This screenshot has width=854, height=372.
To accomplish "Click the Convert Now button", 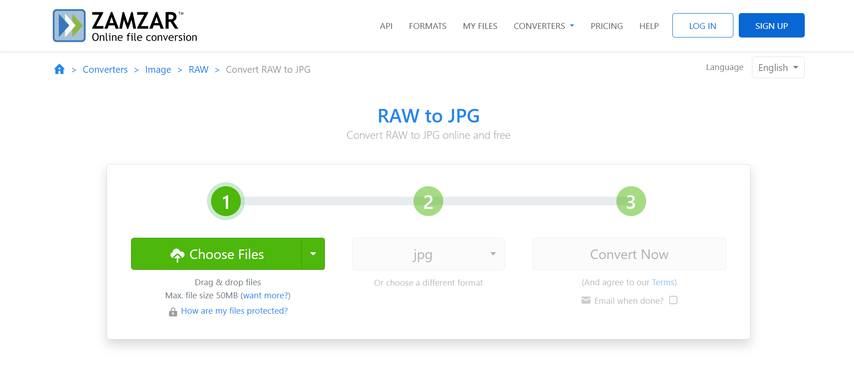I will 629,254.
